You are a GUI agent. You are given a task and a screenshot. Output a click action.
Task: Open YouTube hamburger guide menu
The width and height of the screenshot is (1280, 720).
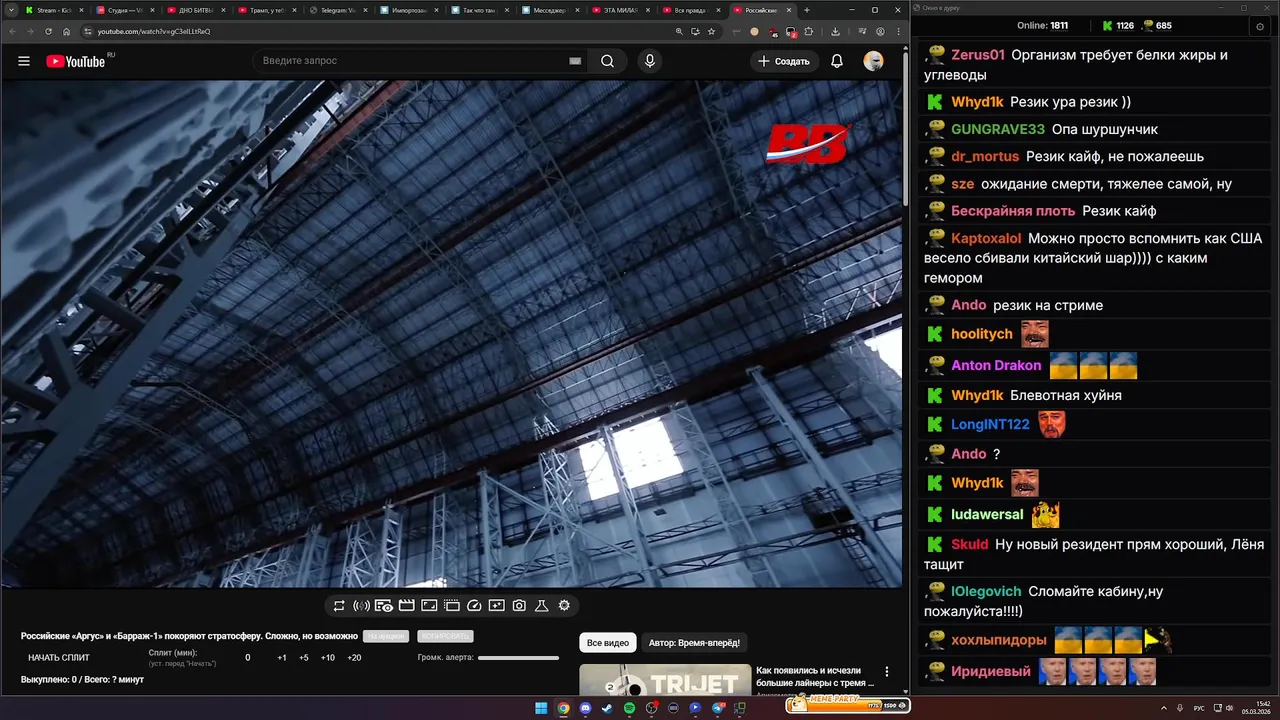(24, 61)
